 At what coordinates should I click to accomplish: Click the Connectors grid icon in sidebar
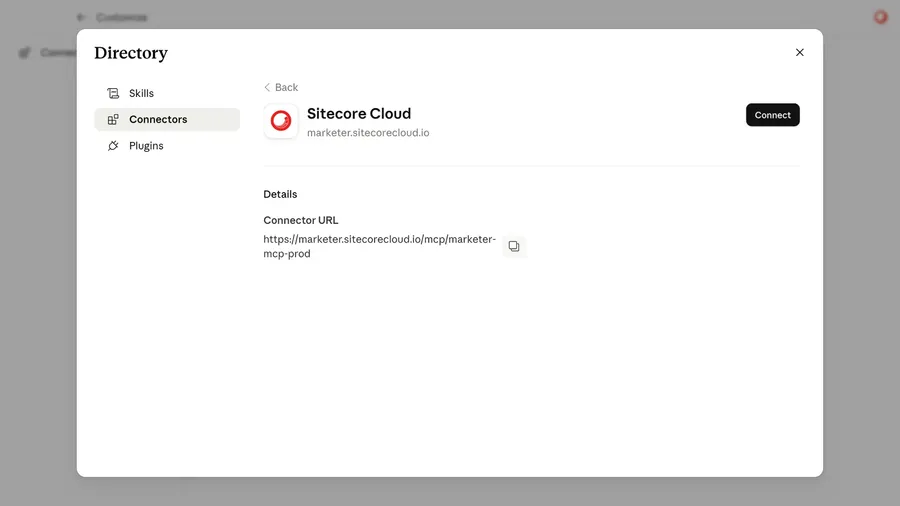coord(113,119)
